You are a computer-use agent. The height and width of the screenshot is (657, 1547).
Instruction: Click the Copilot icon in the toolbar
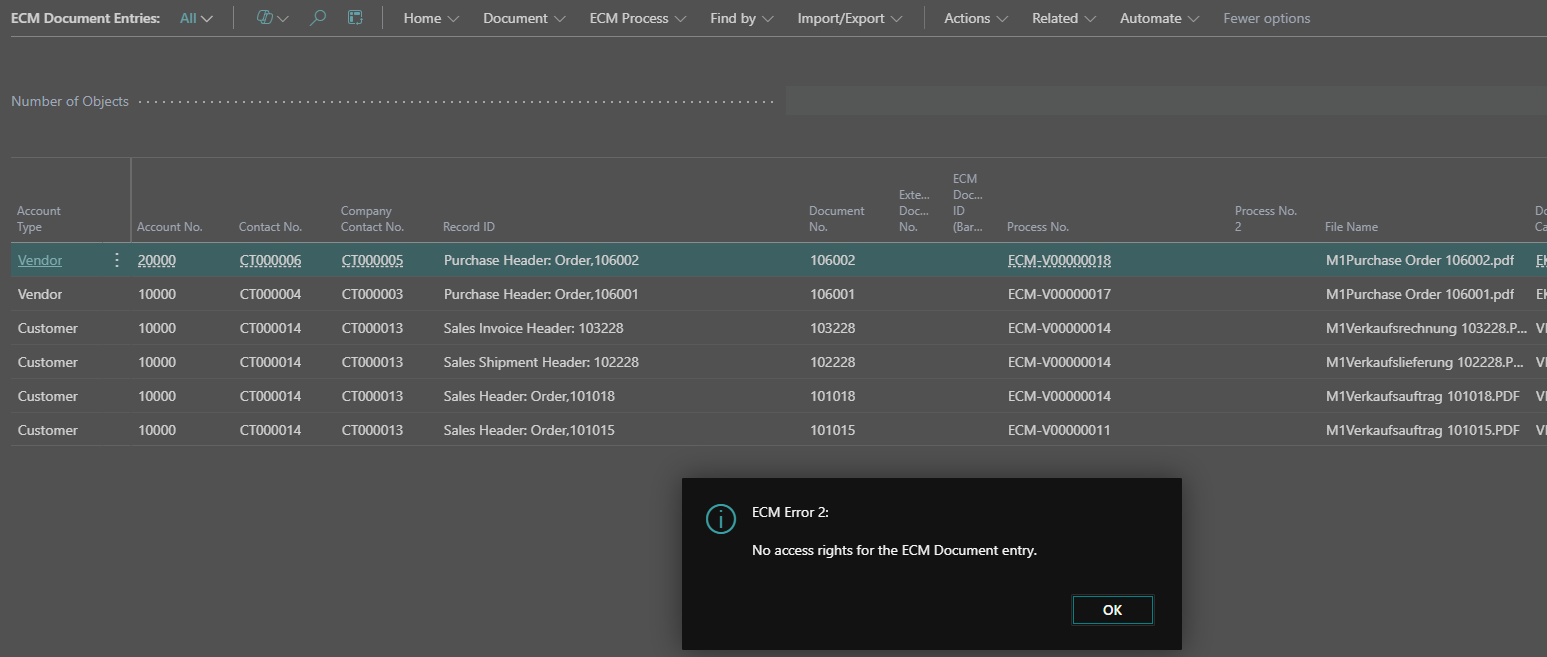click(265, 18)
